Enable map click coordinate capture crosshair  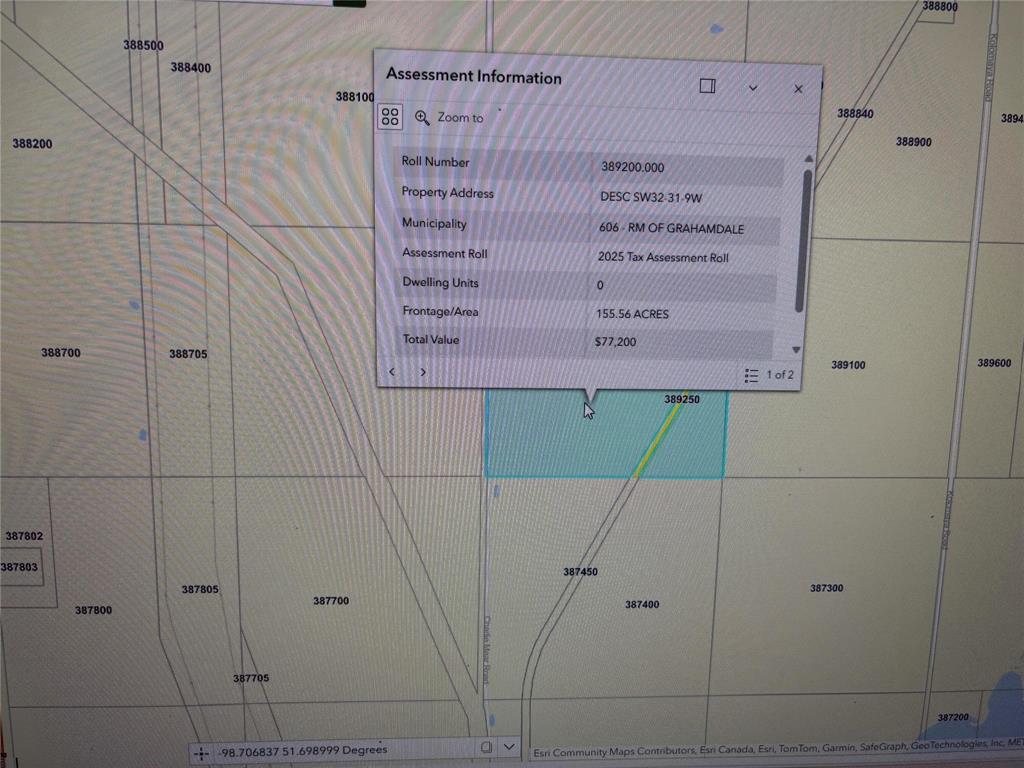click(x=201, y=751)
